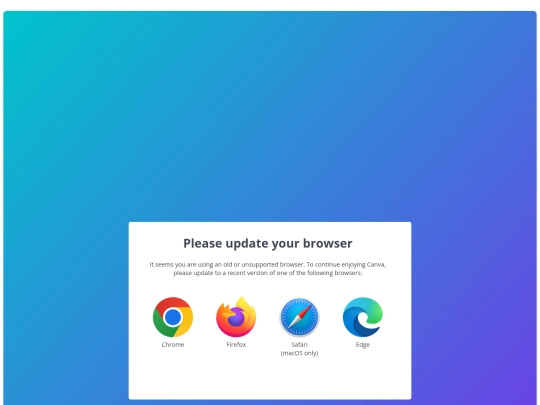Open the Firefox browser icon
The width and height of the screenshot is (540, 405).
click(236, 317)
